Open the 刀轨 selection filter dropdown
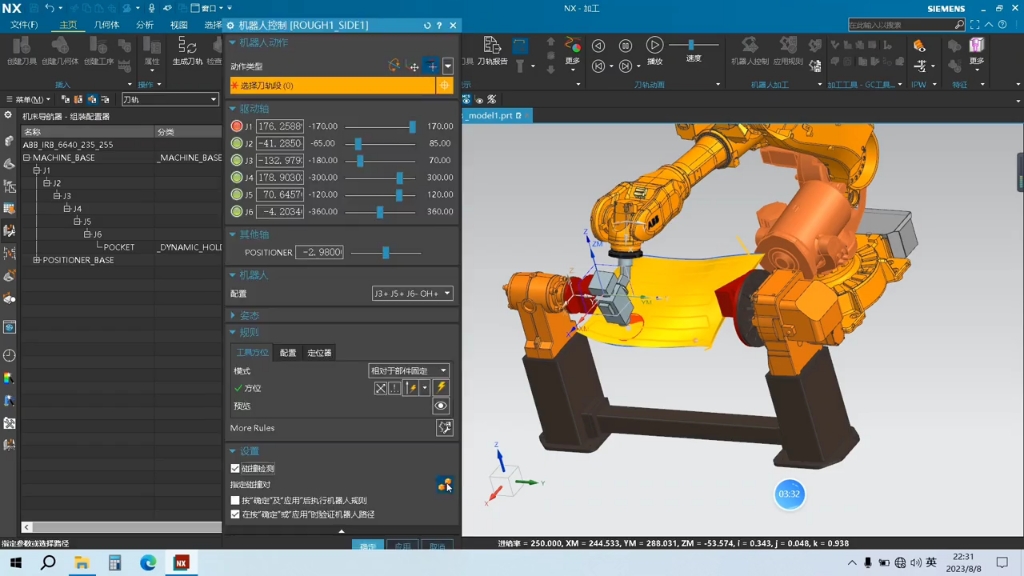The image size is (1024, 576). tap(170, 100)
